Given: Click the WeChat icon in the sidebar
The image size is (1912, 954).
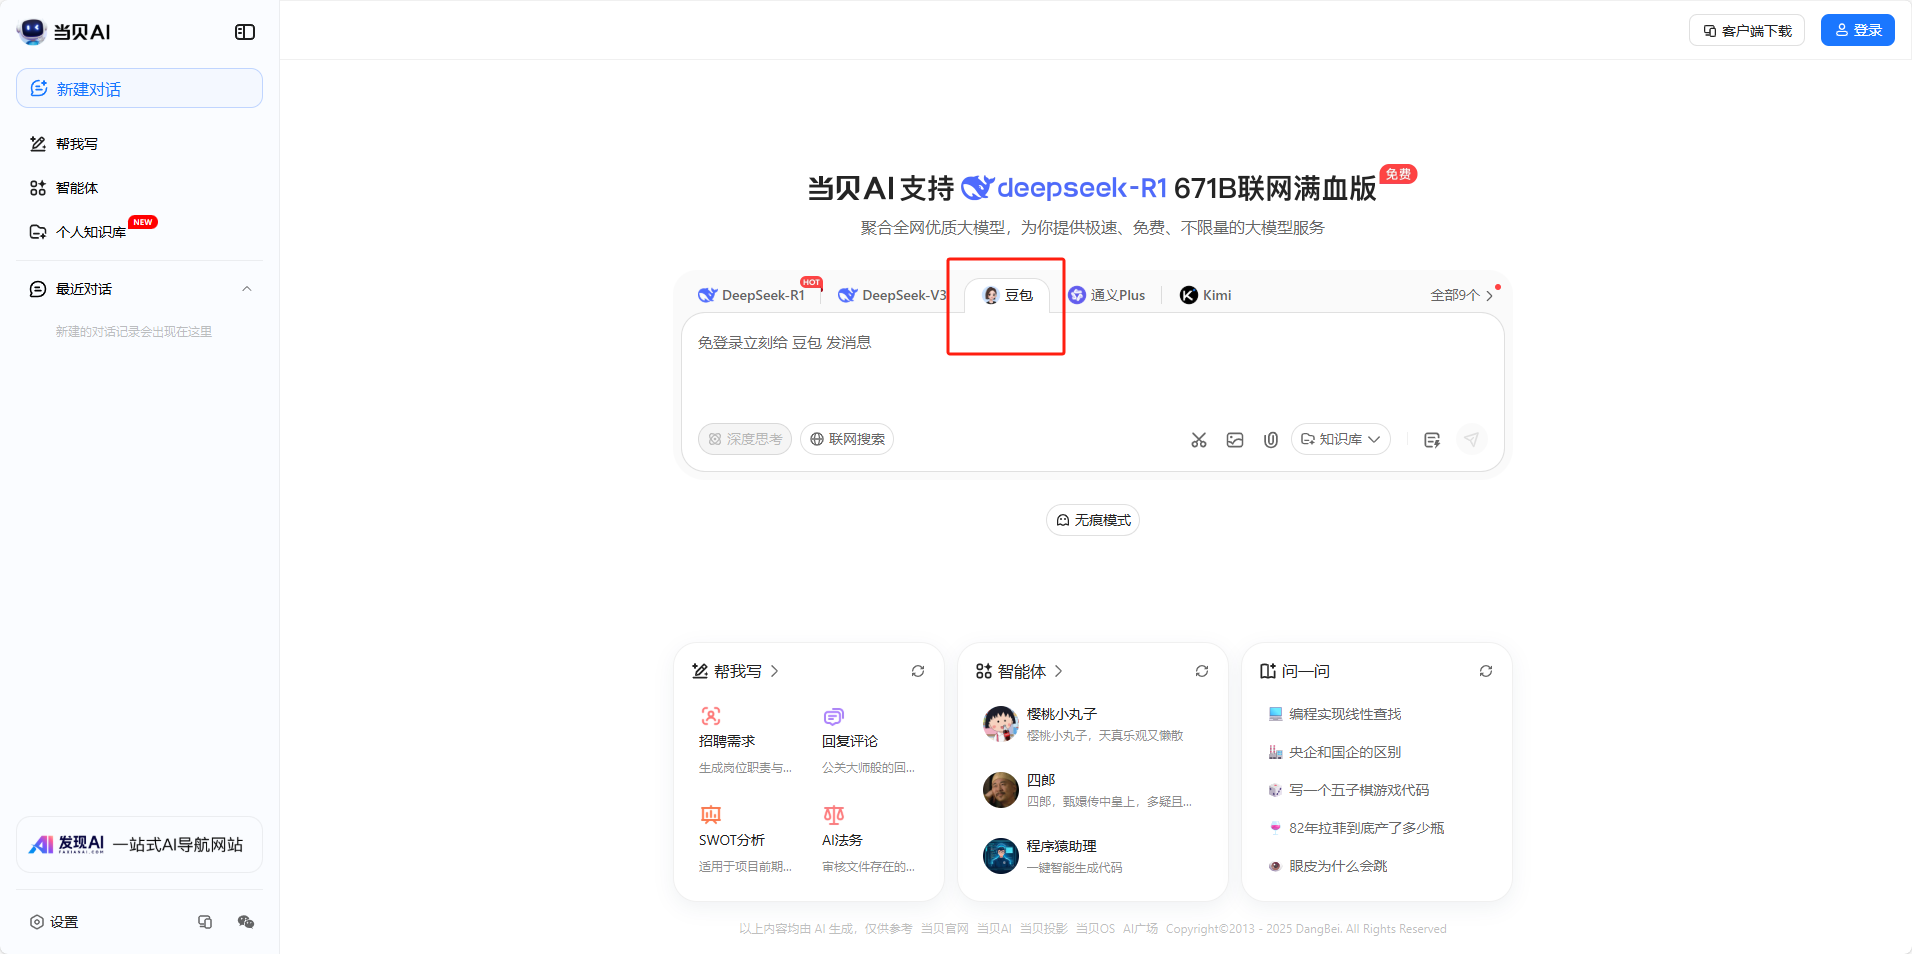Looking at the screenshot, I should click(246, 922).
